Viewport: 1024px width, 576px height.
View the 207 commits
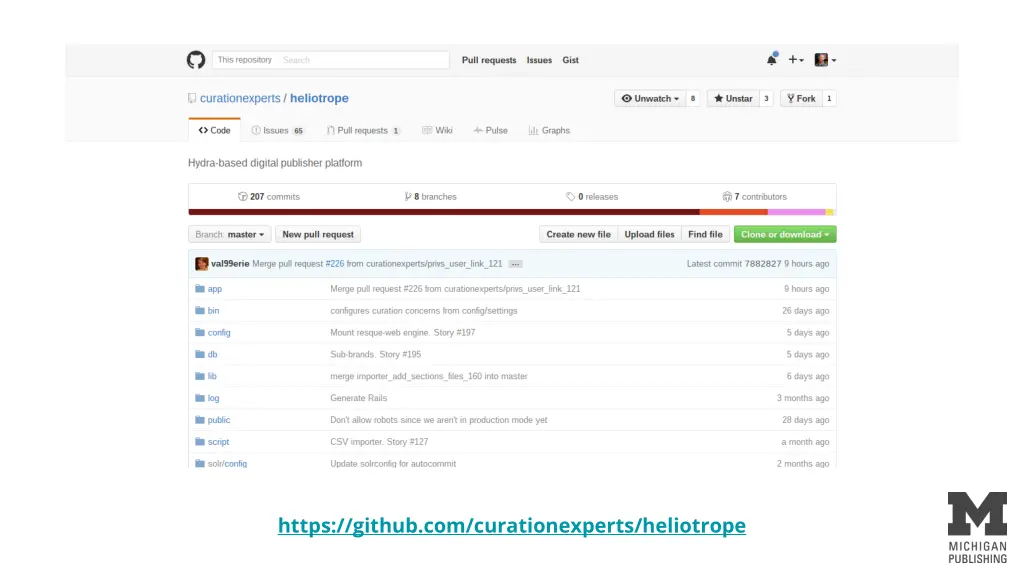point(269,197)
